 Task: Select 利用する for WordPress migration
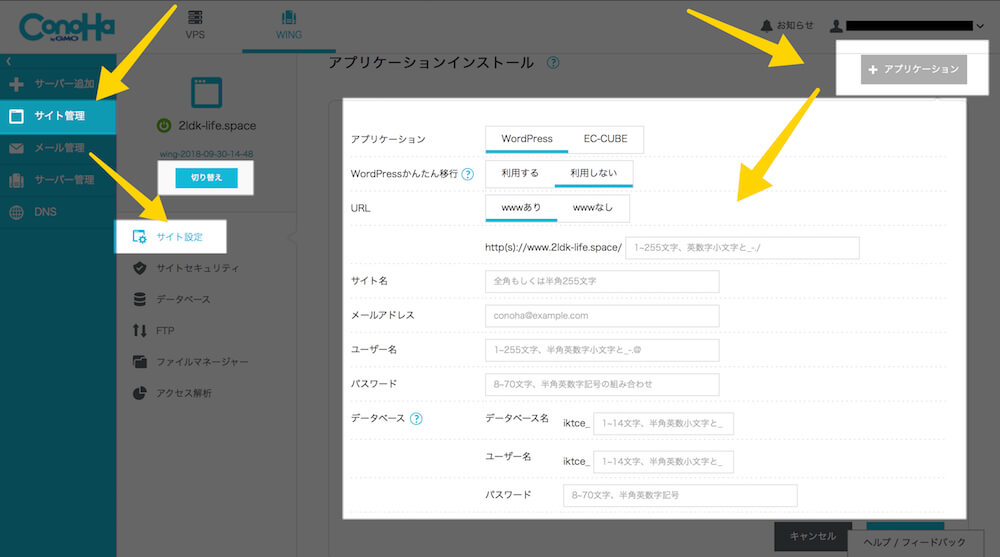(520, 174)
